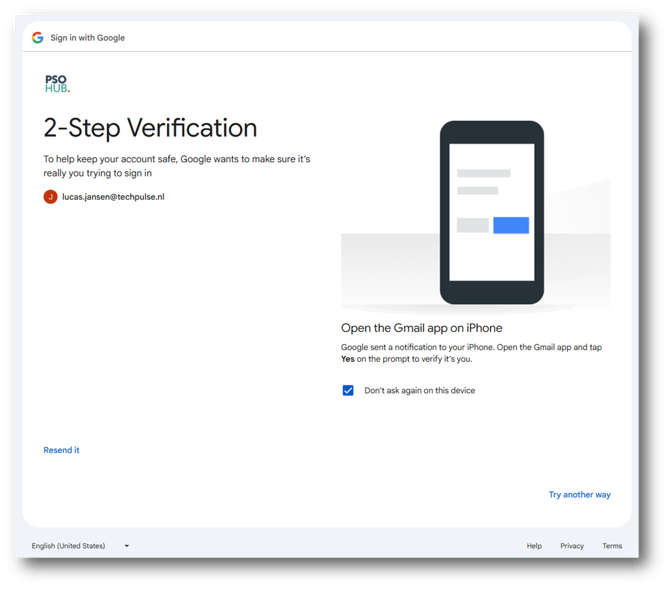Click the "Open the Gmail app on iPhone" heading
Screen dimensions: 670x589
pos(421,328)
